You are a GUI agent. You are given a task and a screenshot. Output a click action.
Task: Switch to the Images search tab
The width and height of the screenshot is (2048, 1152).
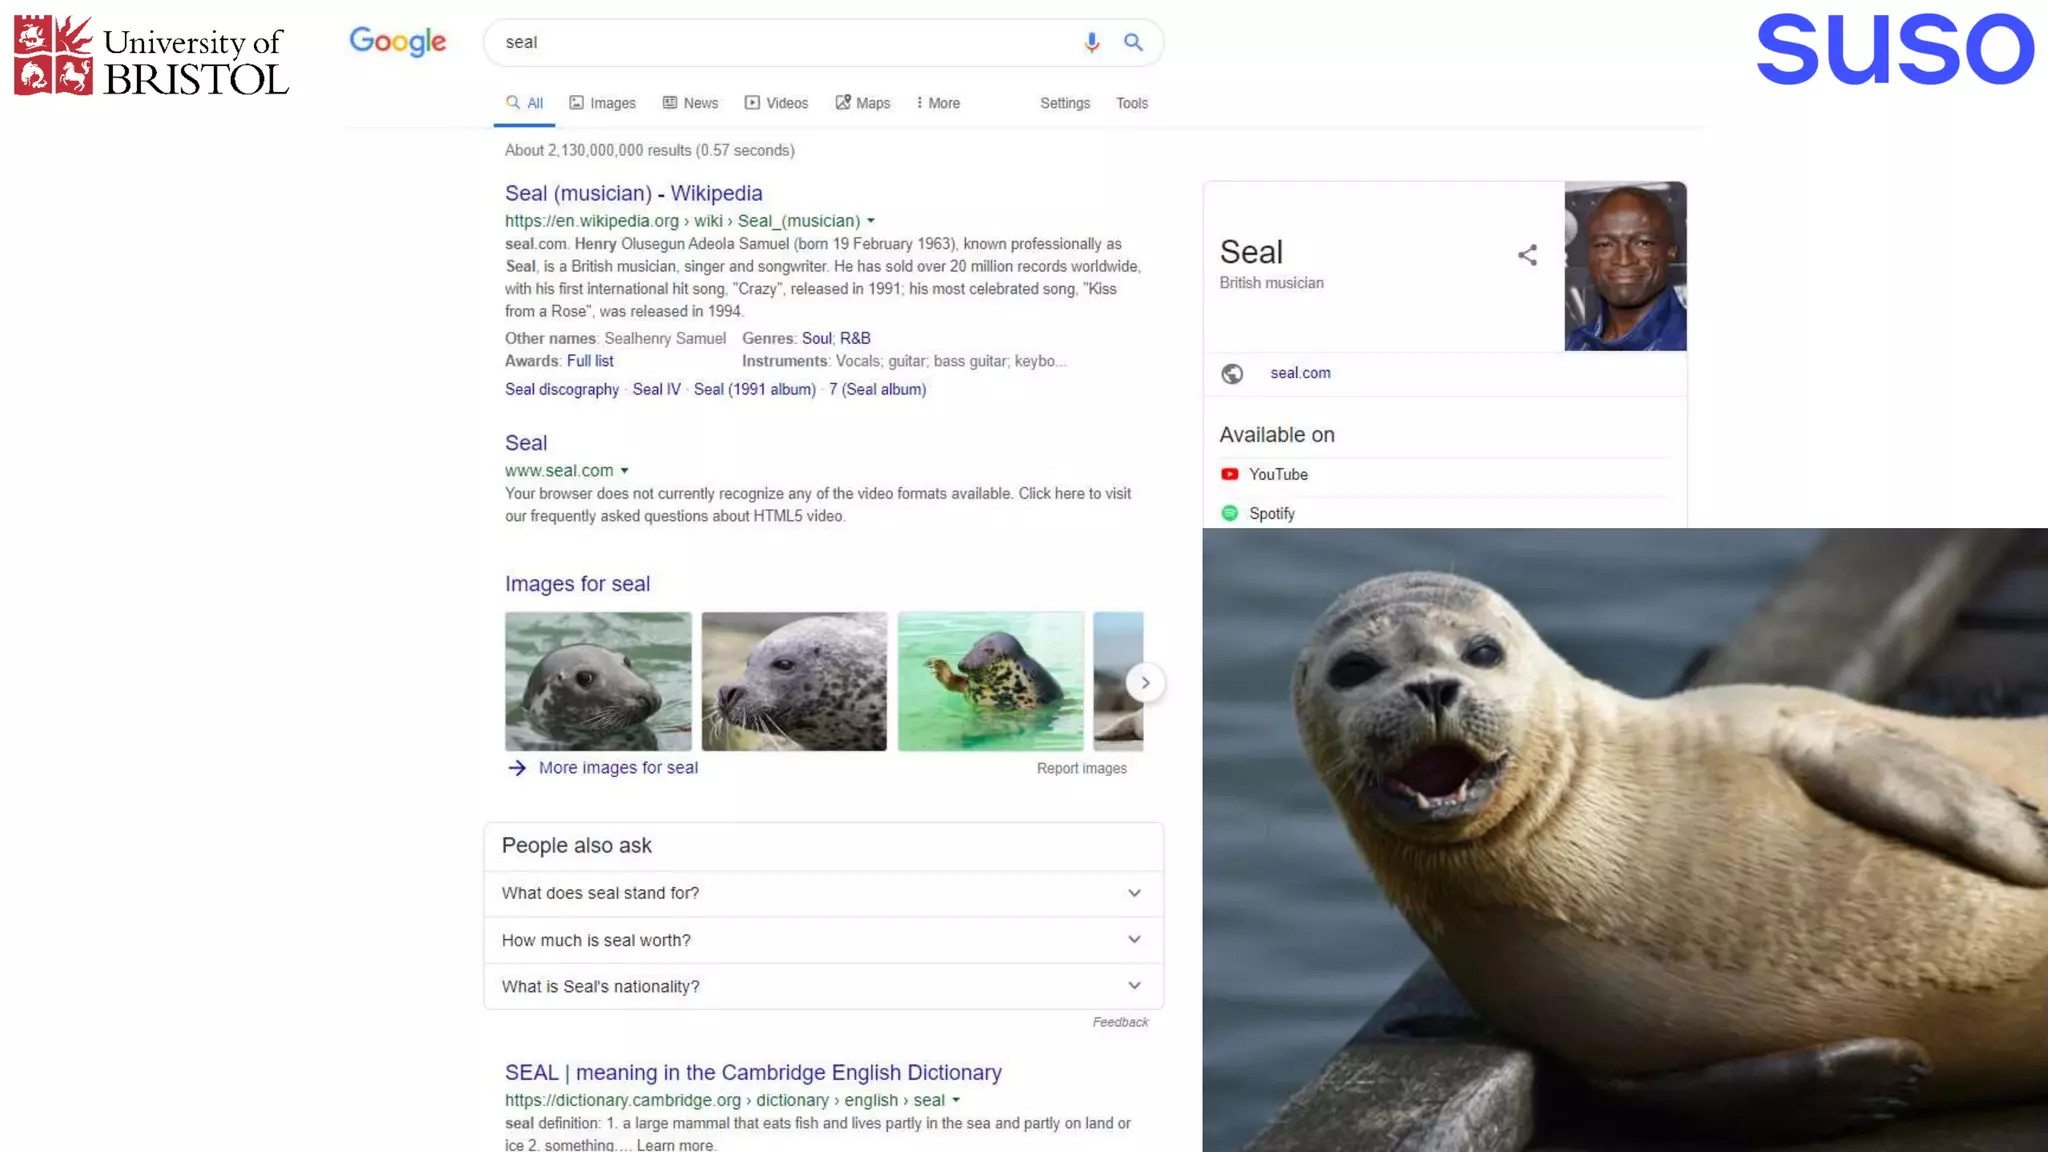[x=602, y=103]
